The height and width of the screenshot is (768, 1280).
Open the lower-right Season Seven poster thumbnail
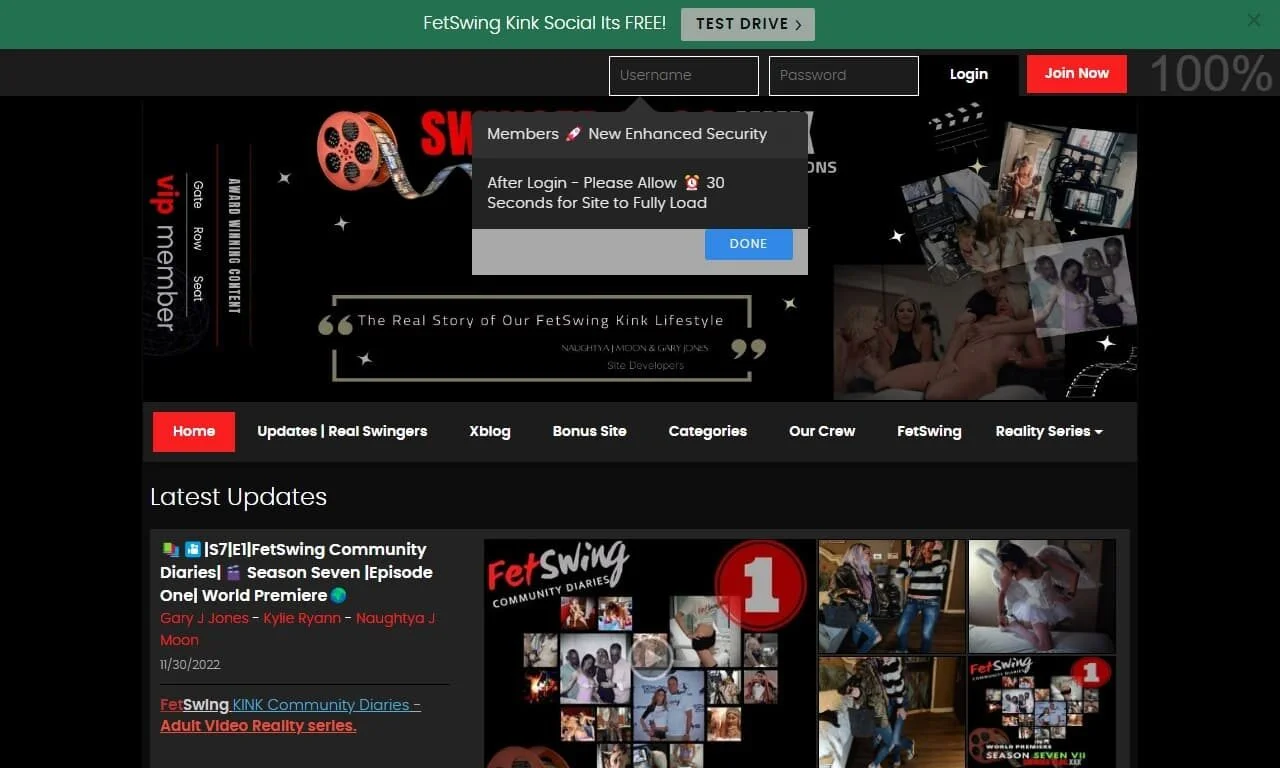tap(1041, 712)
